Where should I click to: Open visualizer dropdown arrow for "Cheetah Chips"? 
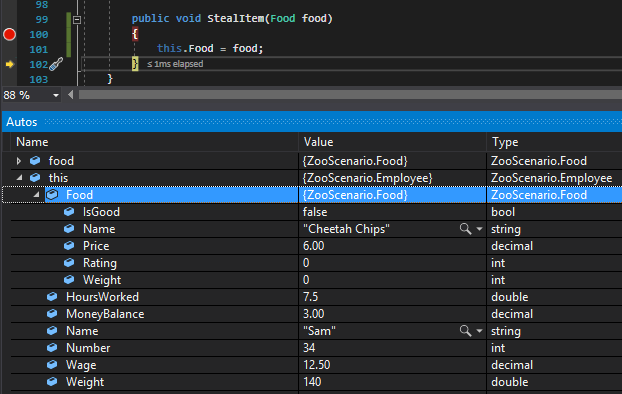(x=479, y=229)
